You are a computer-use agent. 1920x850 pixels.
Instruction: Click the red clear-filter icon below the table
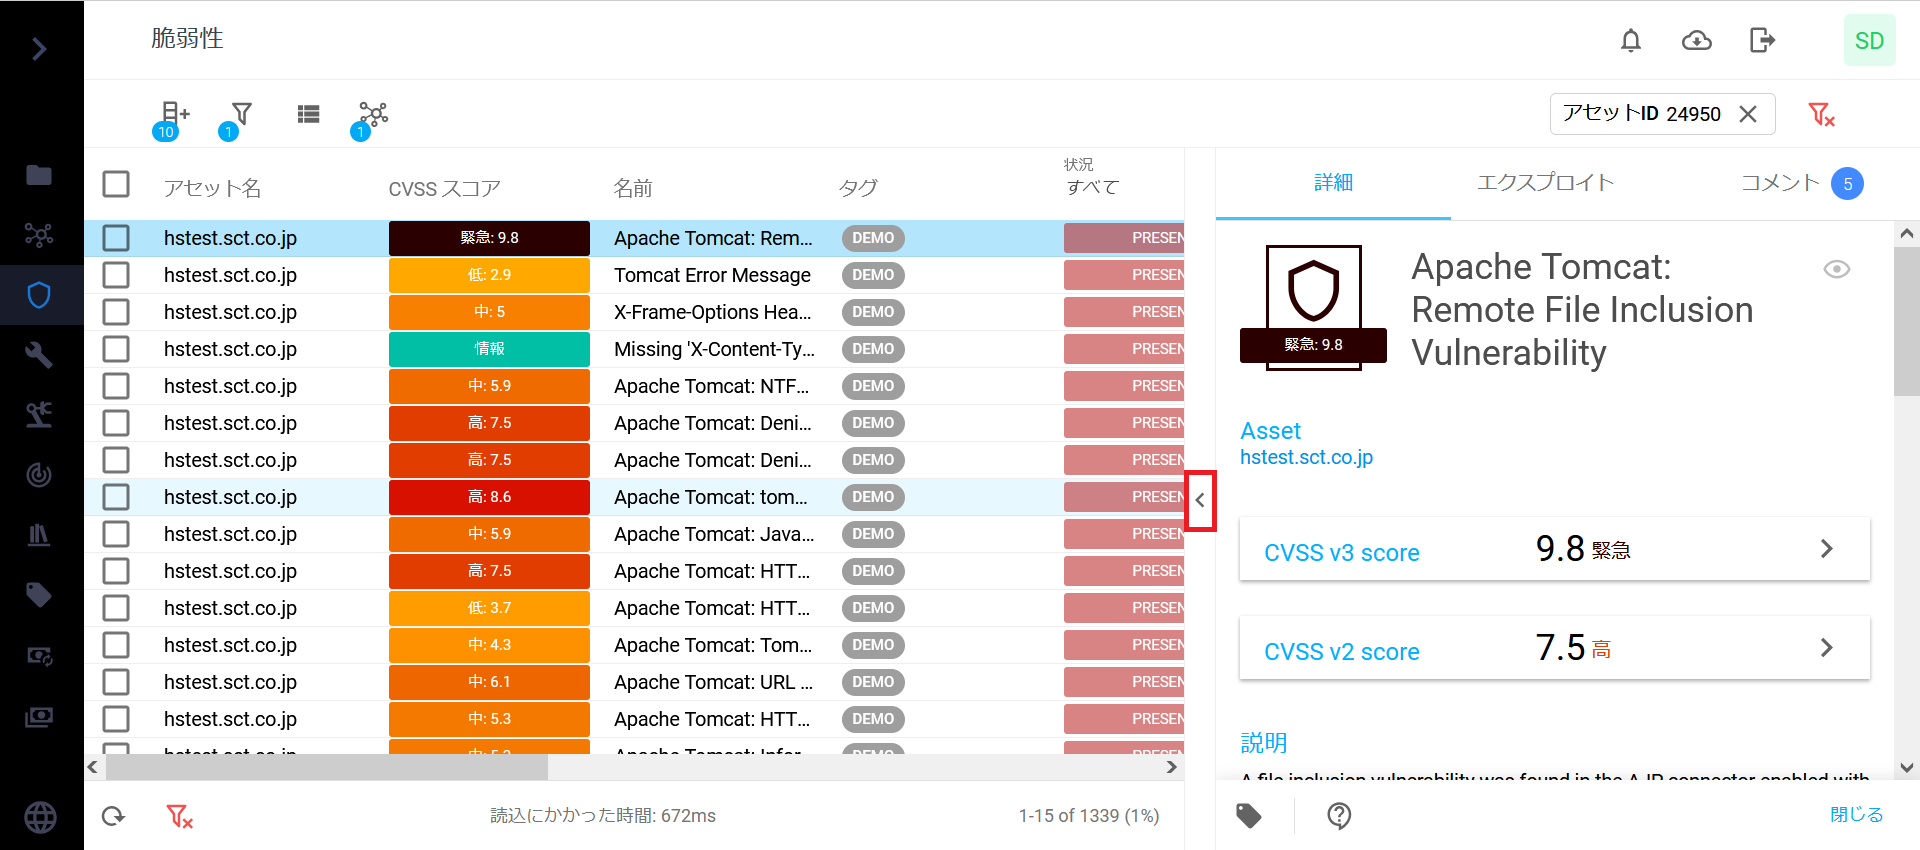179,816
